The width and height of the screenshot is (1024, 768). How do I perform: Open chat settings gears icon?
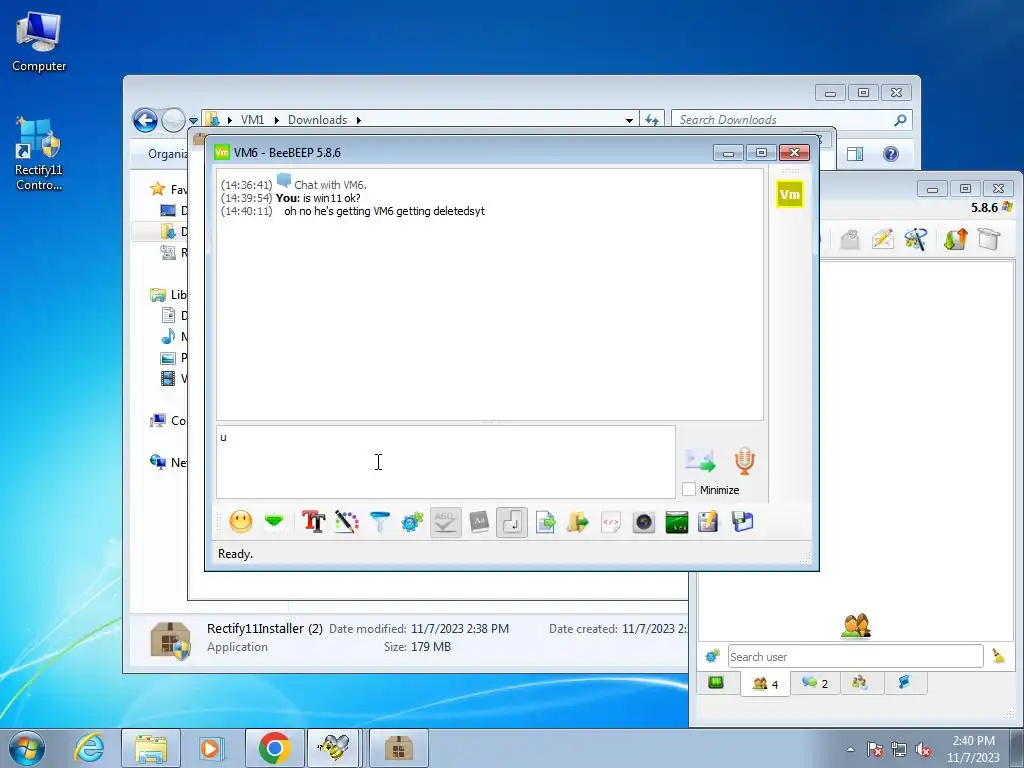412,522
